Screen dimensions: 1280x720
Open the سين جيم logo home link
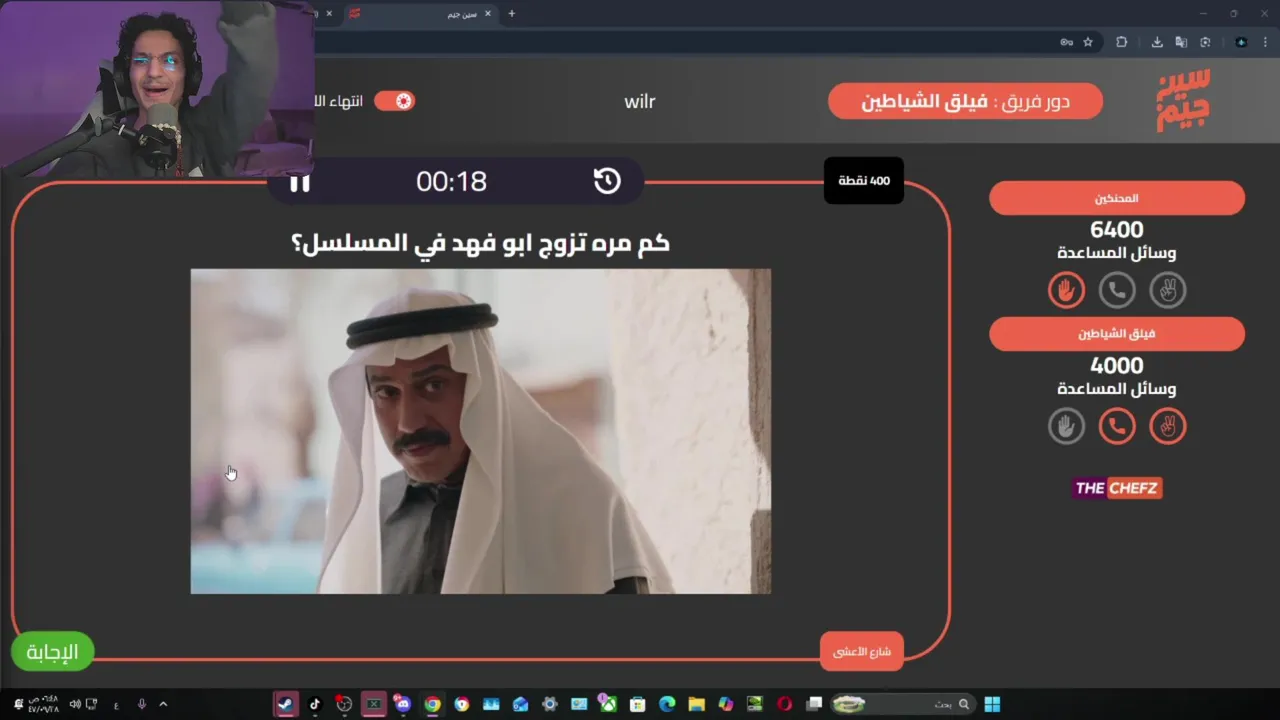coord(1183,100)
